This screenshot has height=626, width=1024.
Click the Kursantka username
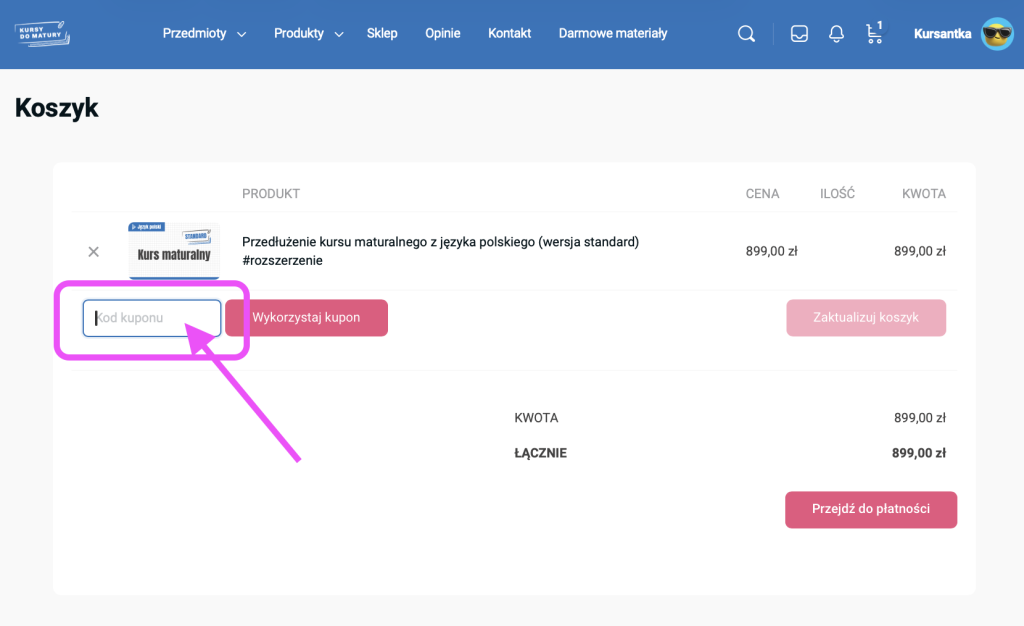(x=942, y=34)
